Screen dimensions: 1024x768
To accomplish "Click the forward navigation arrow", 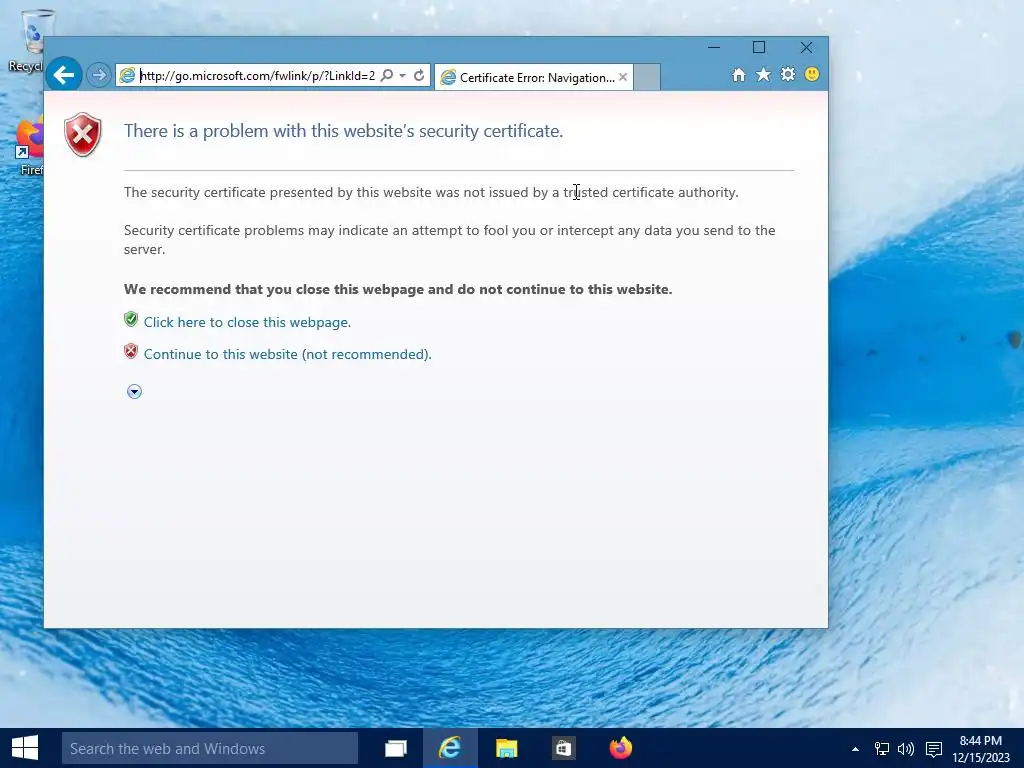I will 99,75.
